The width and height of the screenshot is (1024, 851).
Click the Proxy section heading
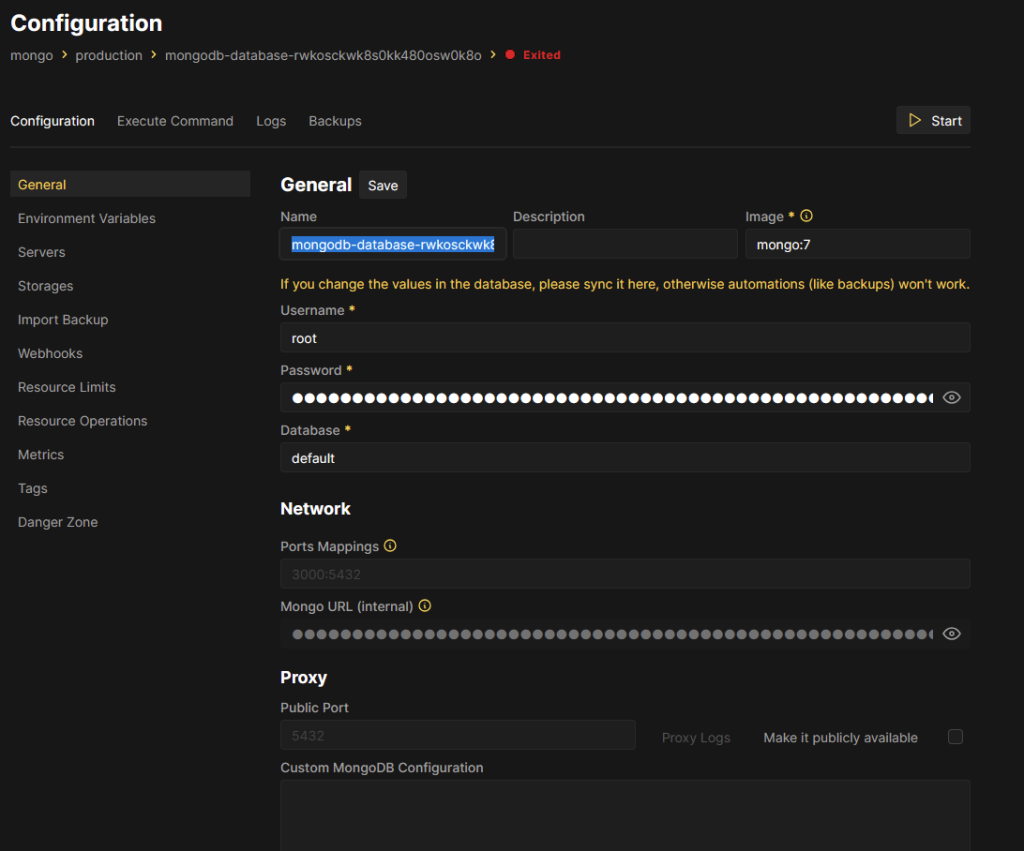point(304,677)
